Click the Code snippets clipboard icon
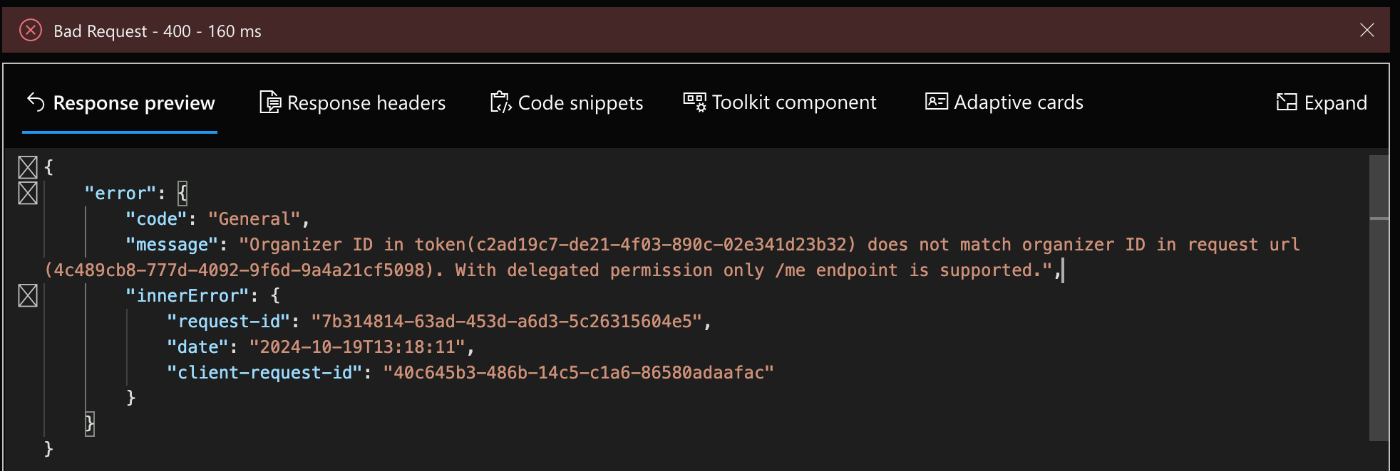The height and width of the screenshot is (471, 1400). click(501, 102)
